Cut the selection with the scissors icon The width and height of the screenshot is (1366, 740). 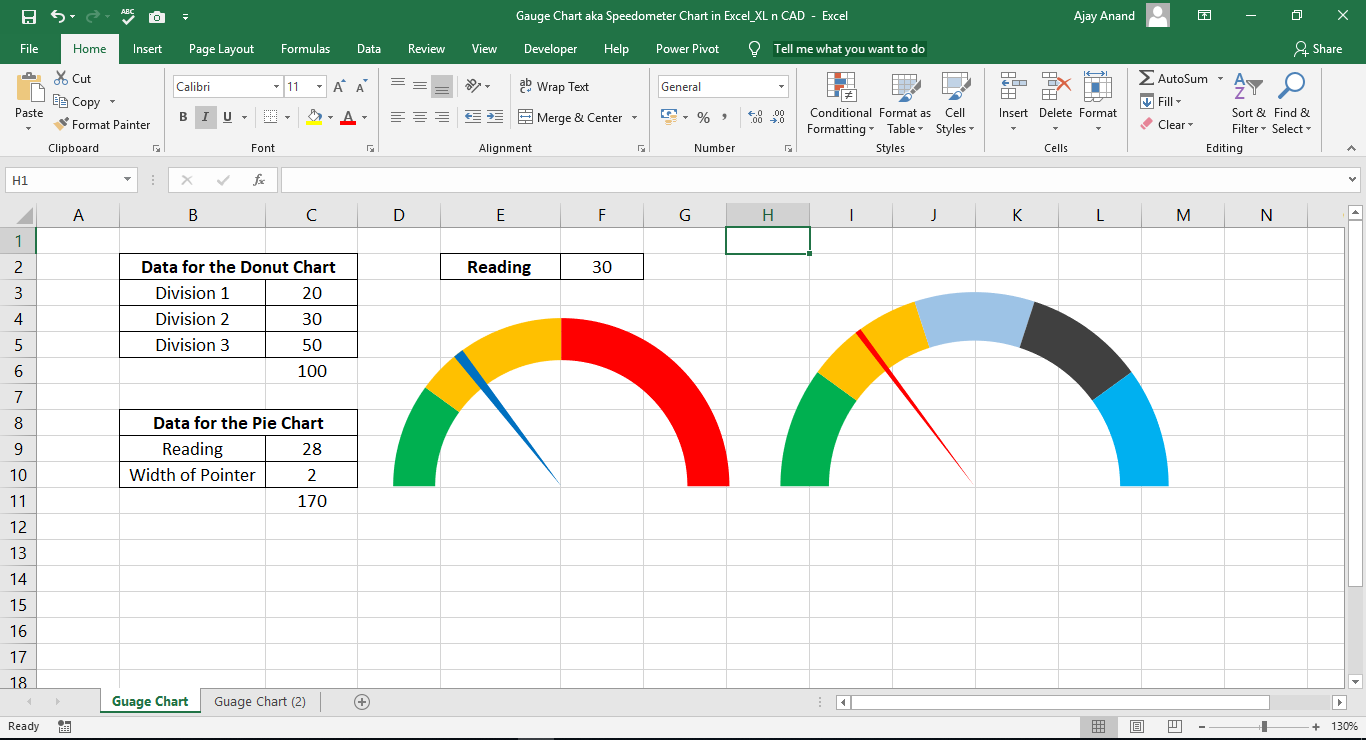(61, 78)
